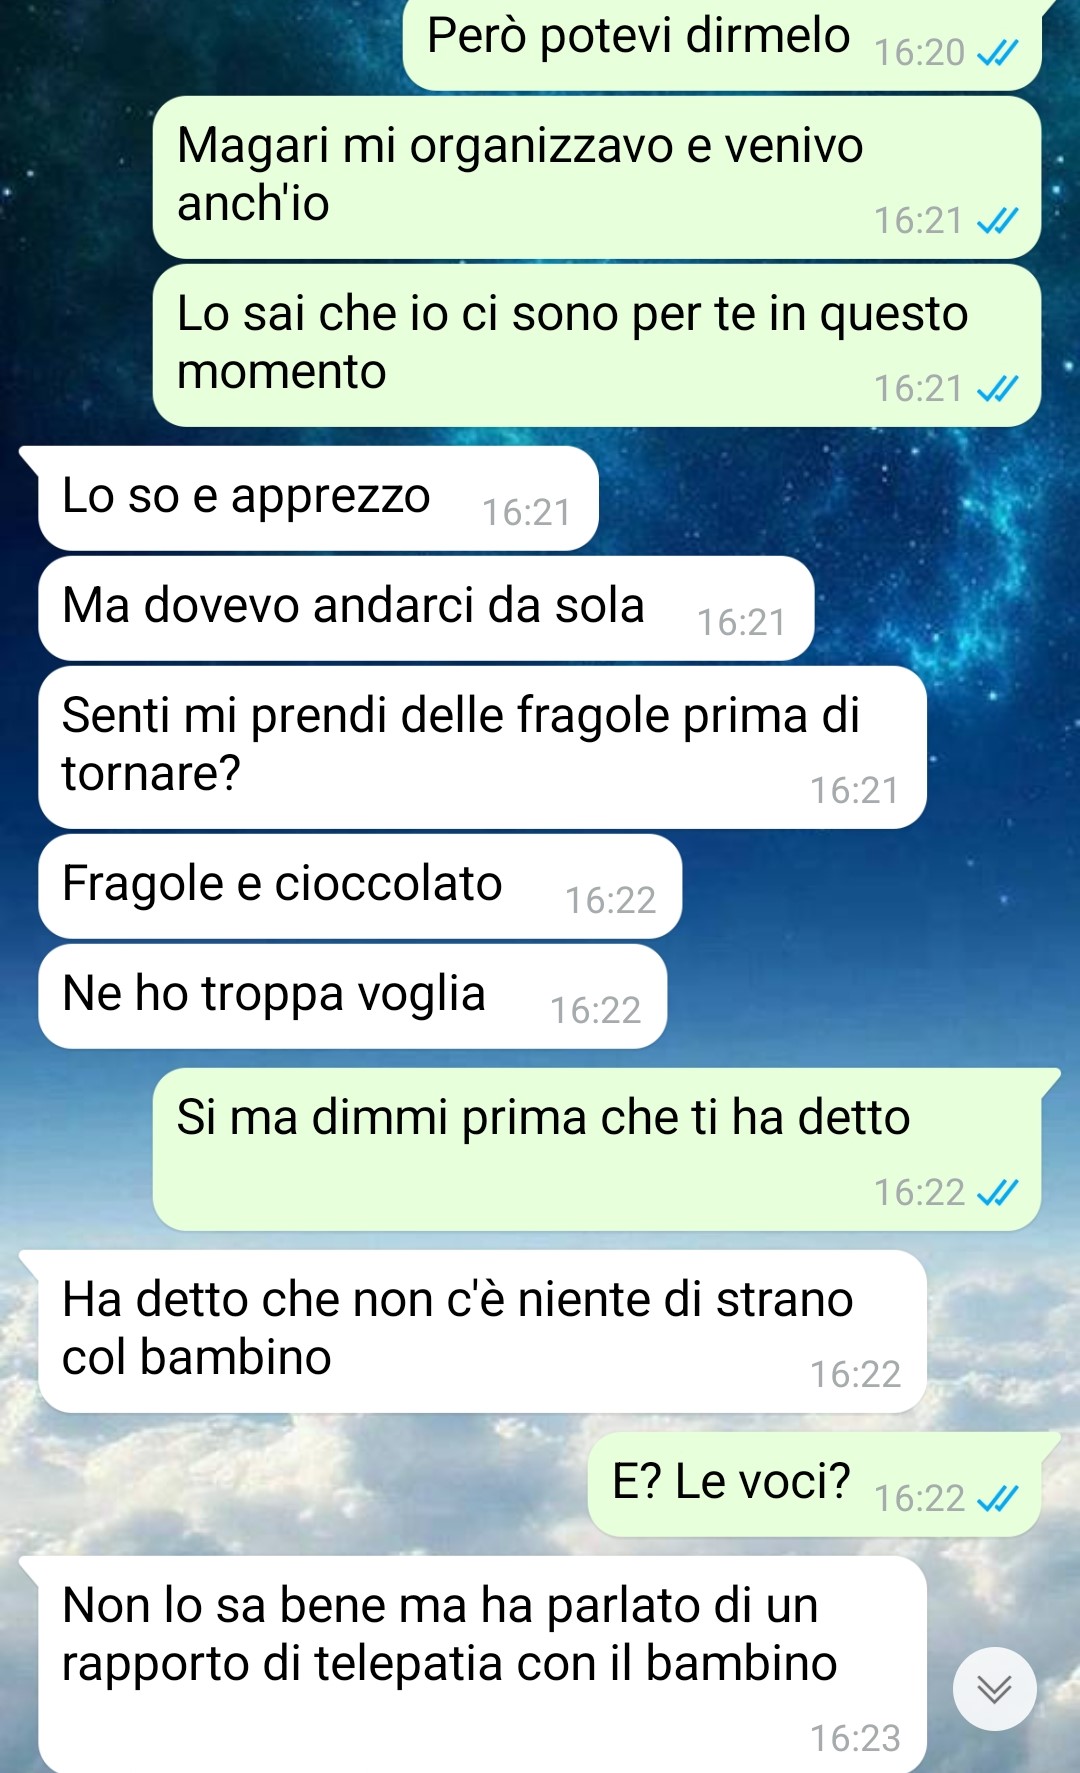
Task: Tap the 16:21 timestamp beside 'Lo so e apprezzo'
Action: pyautogui.click(x=527, y=513)
